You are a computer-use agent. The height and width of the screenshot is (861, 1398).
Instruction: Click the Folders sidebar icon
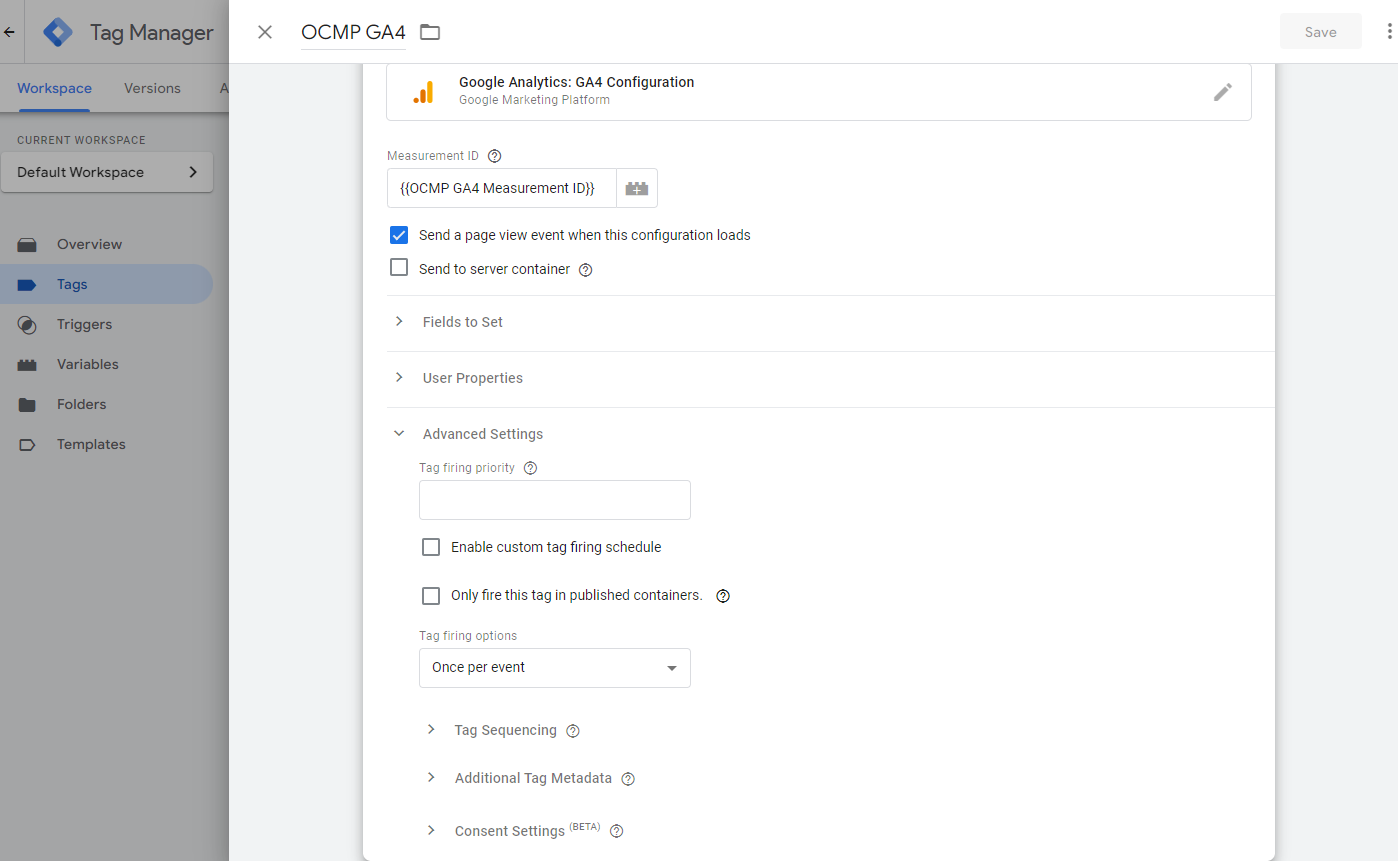27,404
